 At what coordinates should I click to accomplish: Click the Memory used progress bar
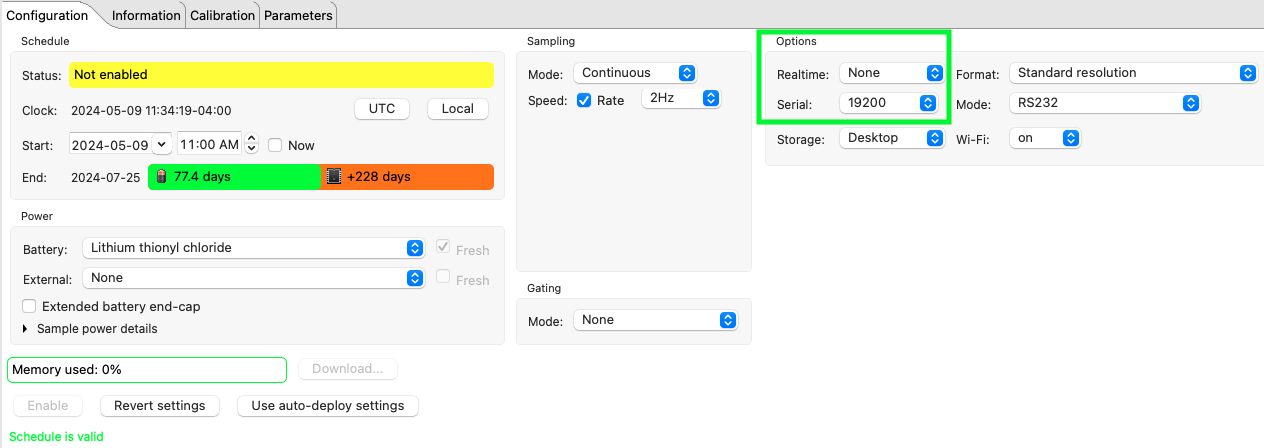tap(146, 370)
